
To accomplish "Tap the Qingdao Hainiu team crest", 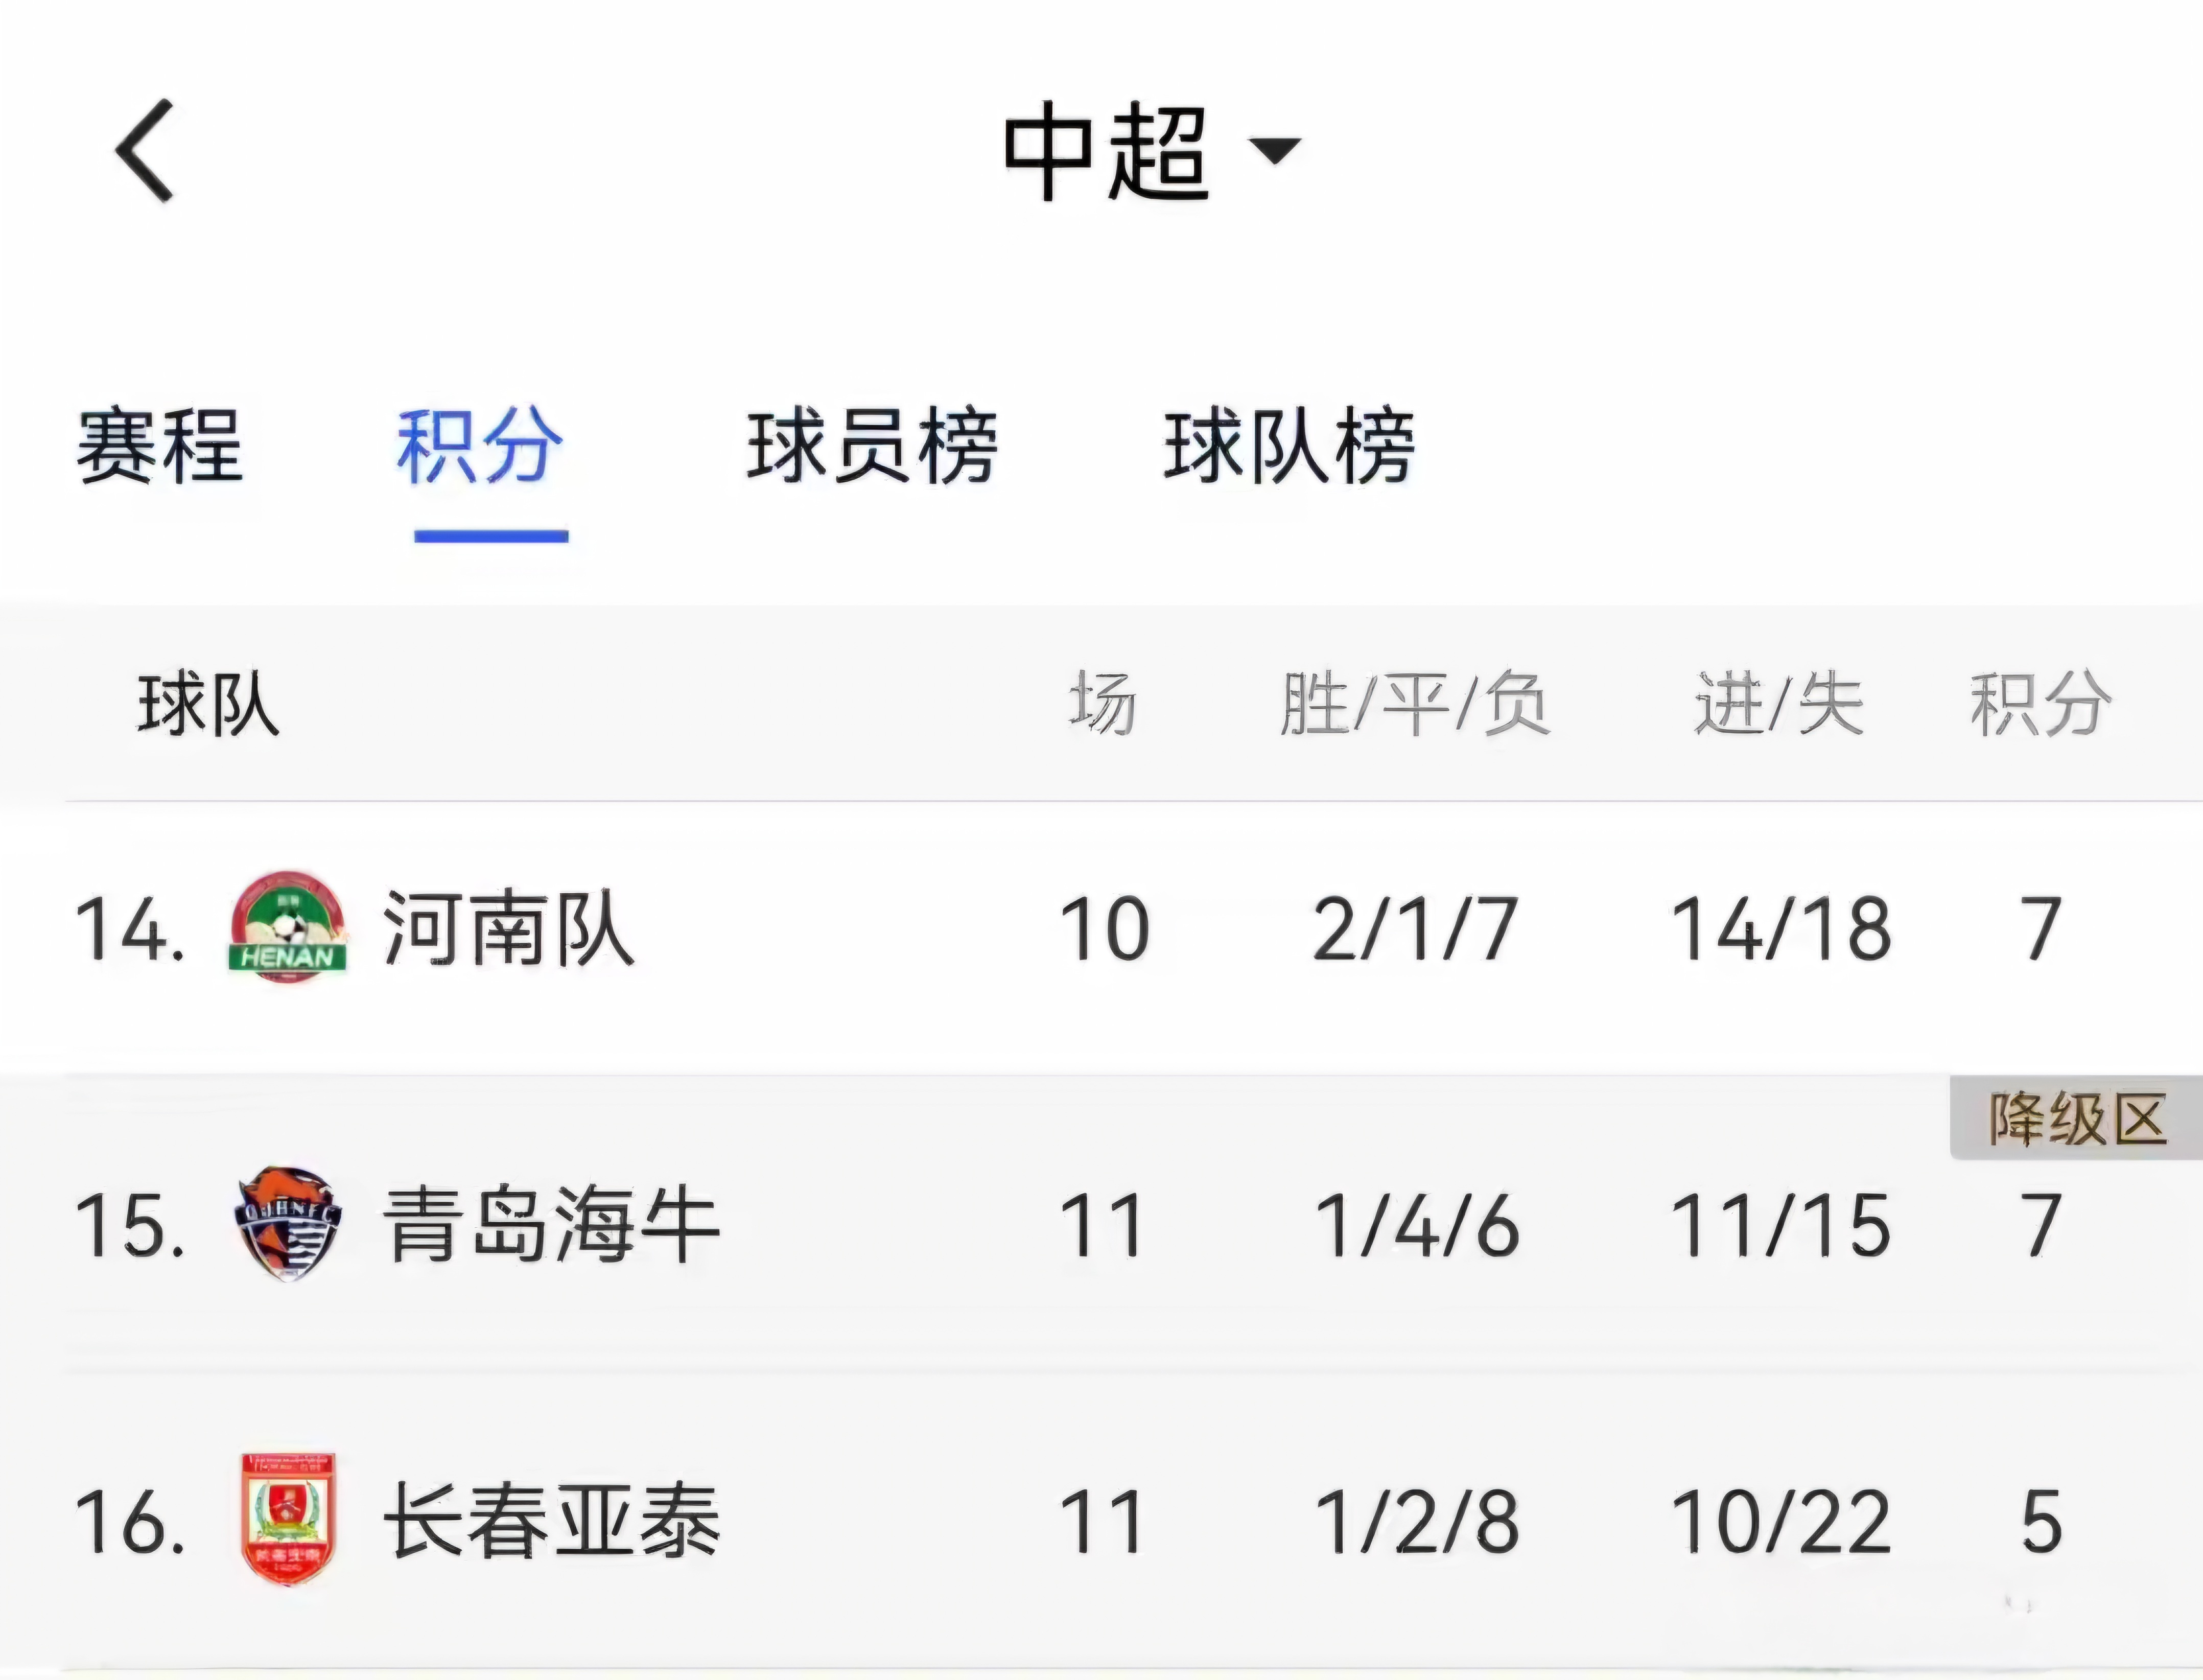I will click(288, 1222).
